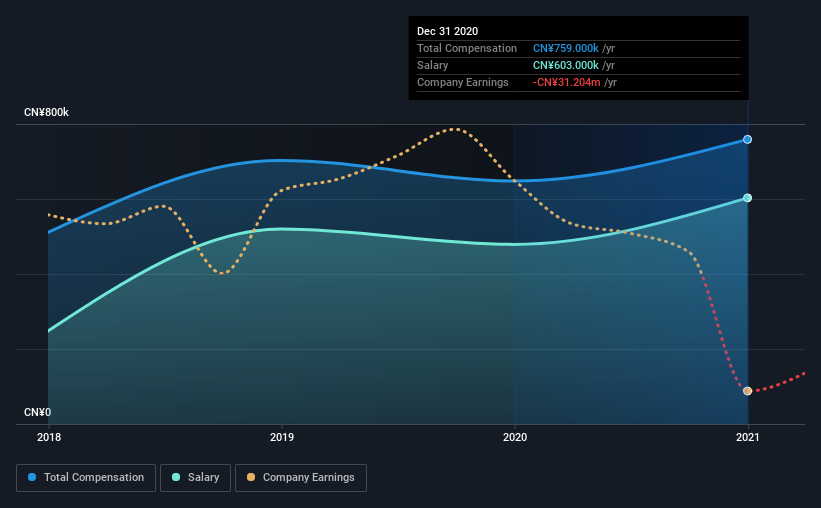The width and height of the screenshot is (821, 508).
Task: Select the Salary data point at 2021
Action: pyautogui.click(x=747, y=198)
